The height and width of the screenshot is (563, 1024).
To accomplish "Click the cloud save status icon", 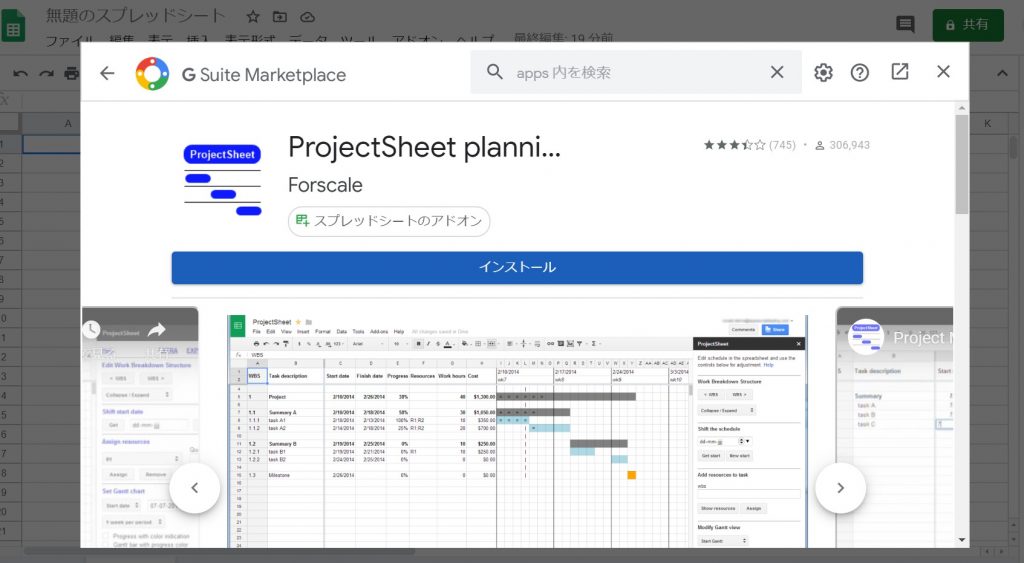I will [308, 16].
